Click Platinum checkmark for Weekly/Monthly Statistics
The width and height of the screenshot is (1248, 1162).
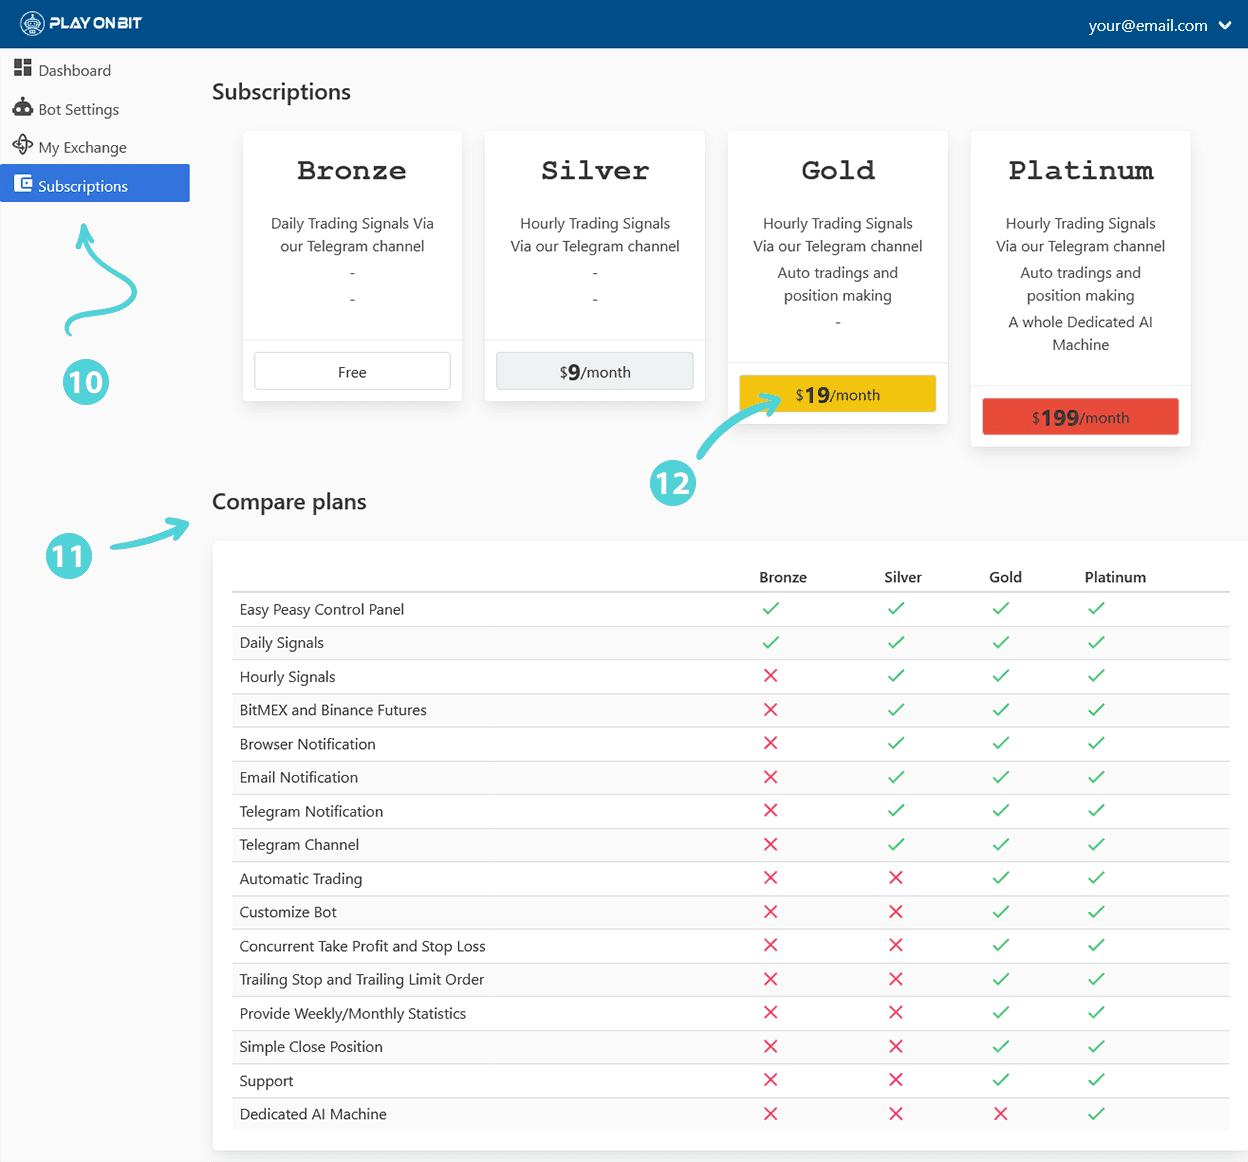tap(1096, 1012)
